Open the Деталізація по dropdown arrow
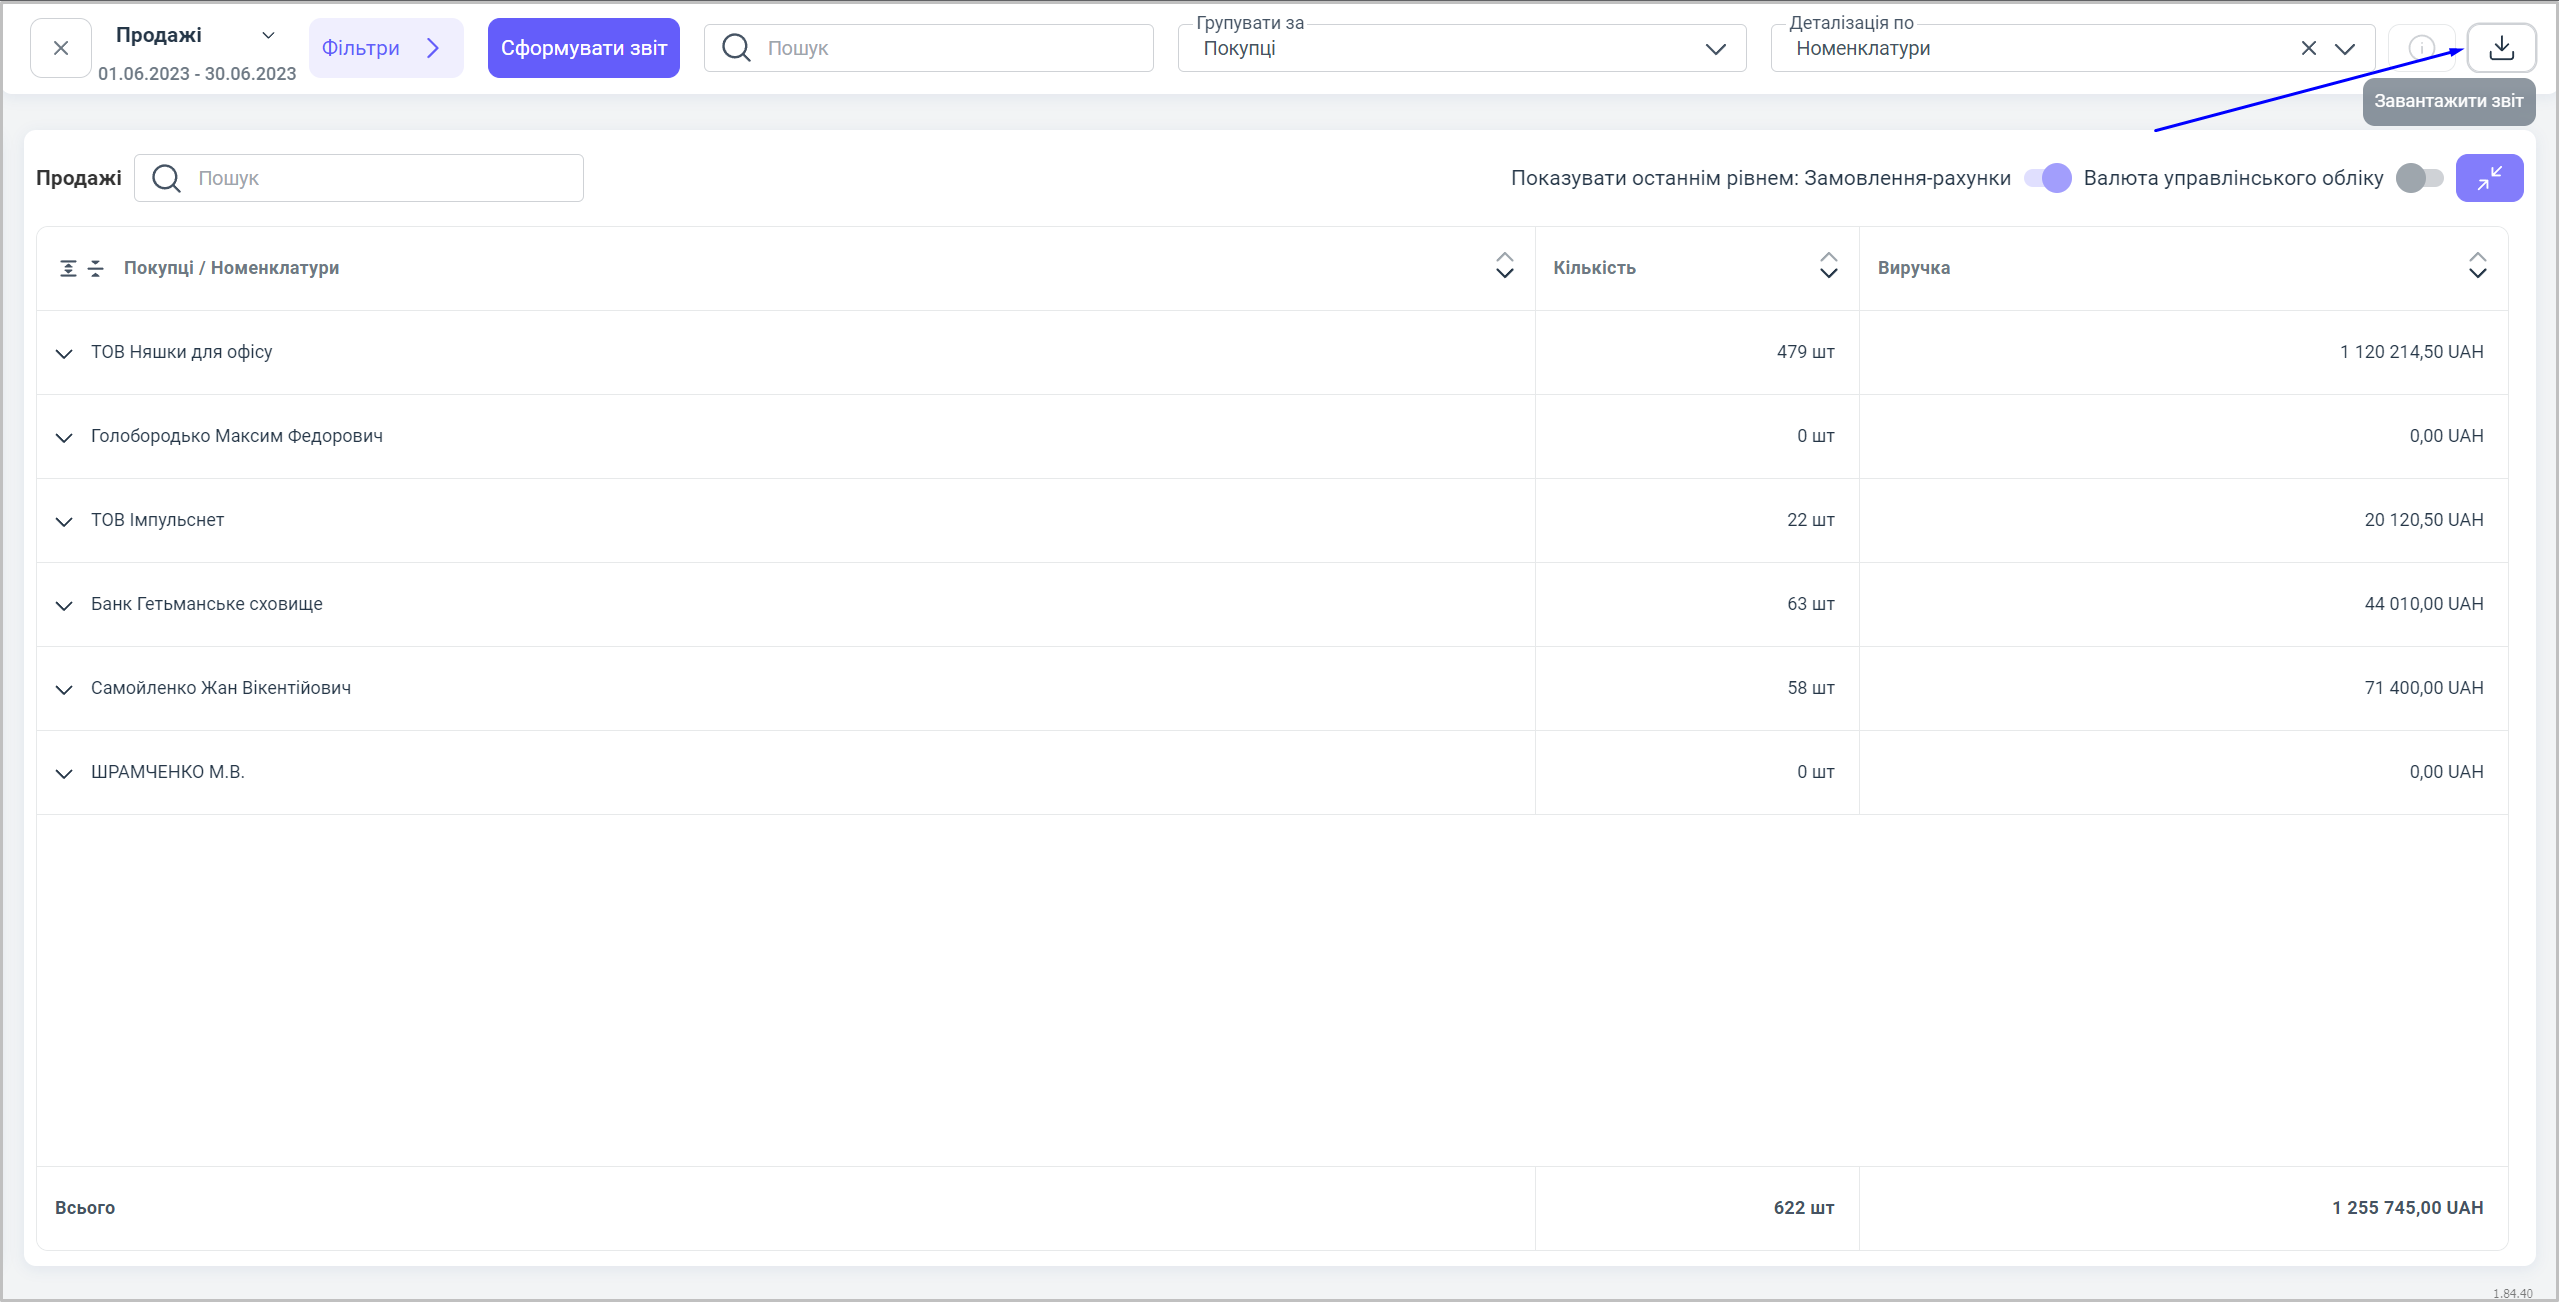This screenshot has width=2559, height=1302. click(x=2345, y=48)
